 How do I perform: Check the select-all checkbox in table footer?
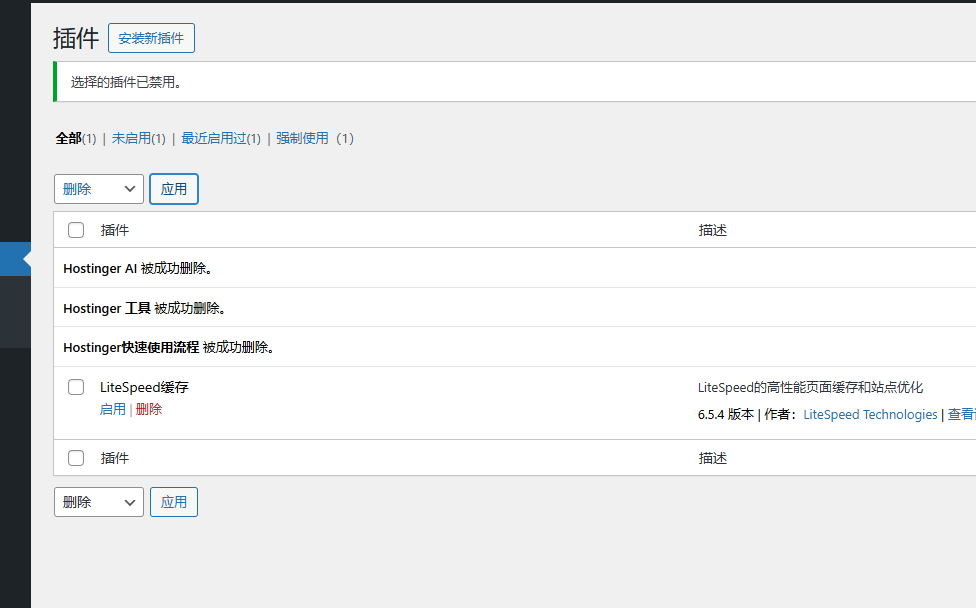pyautogui.click(x=75, y=457)
